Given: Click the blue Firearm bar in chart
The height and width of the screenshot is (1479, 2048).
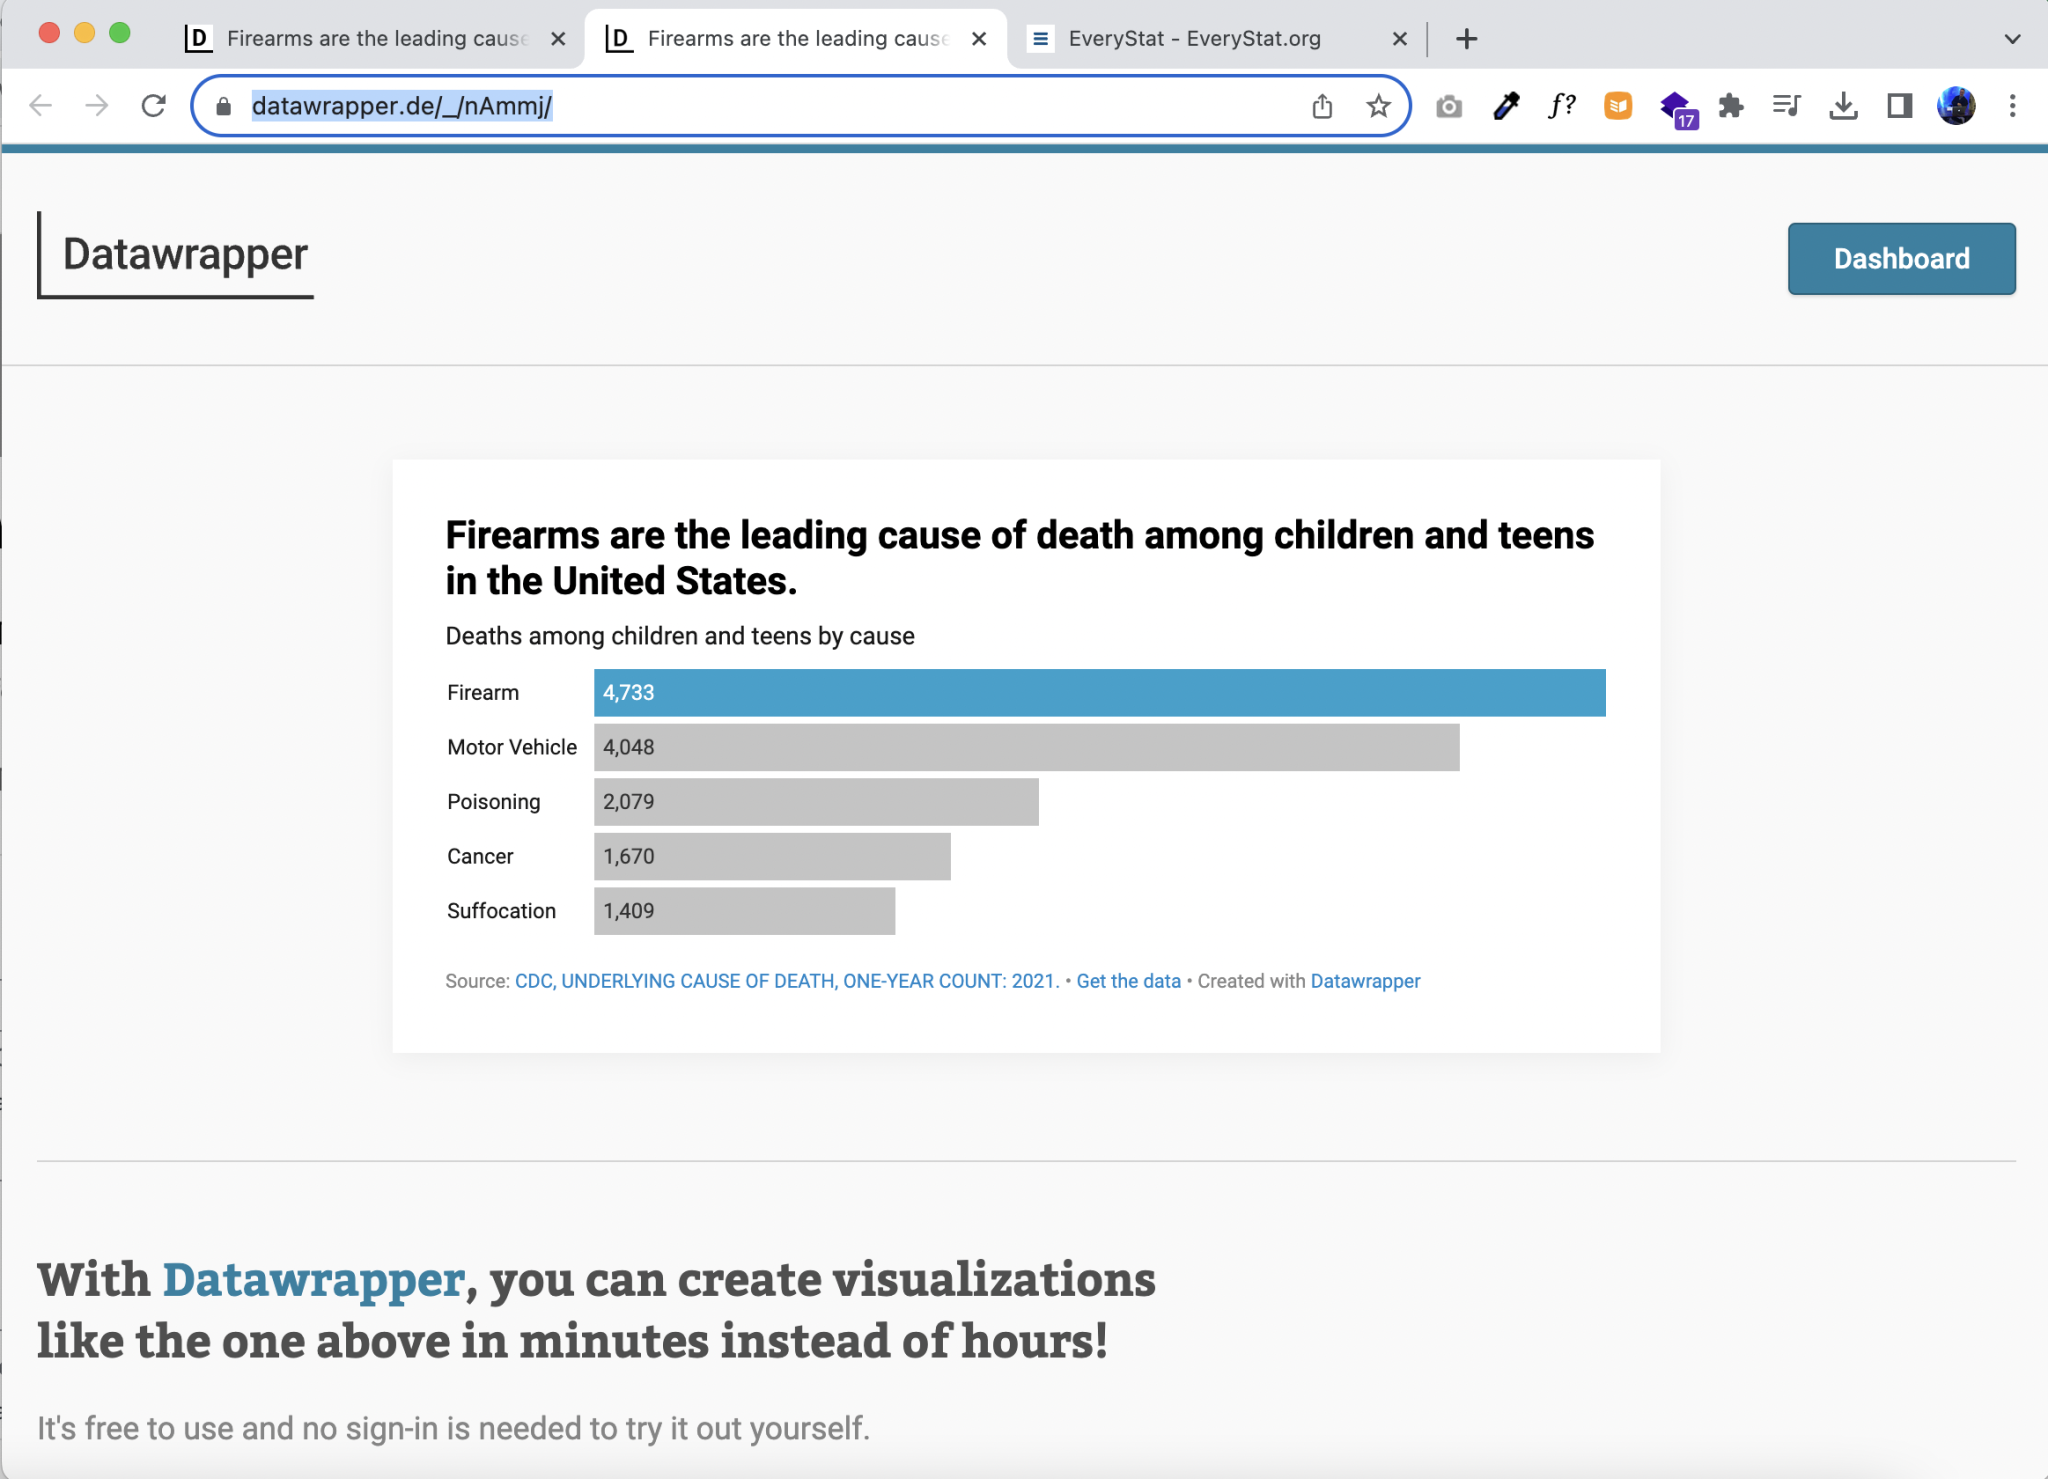Looking at the screenshot, I should pyautogui.click(x=1099, y=693).
